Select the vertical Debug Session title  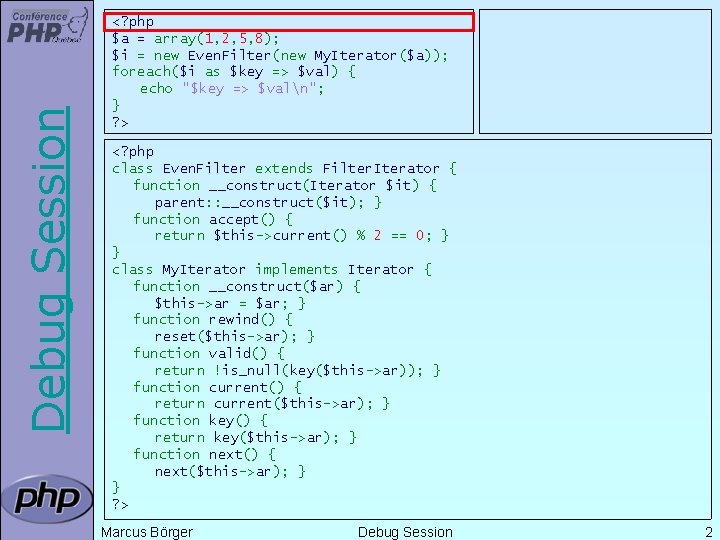pos(50,270)
